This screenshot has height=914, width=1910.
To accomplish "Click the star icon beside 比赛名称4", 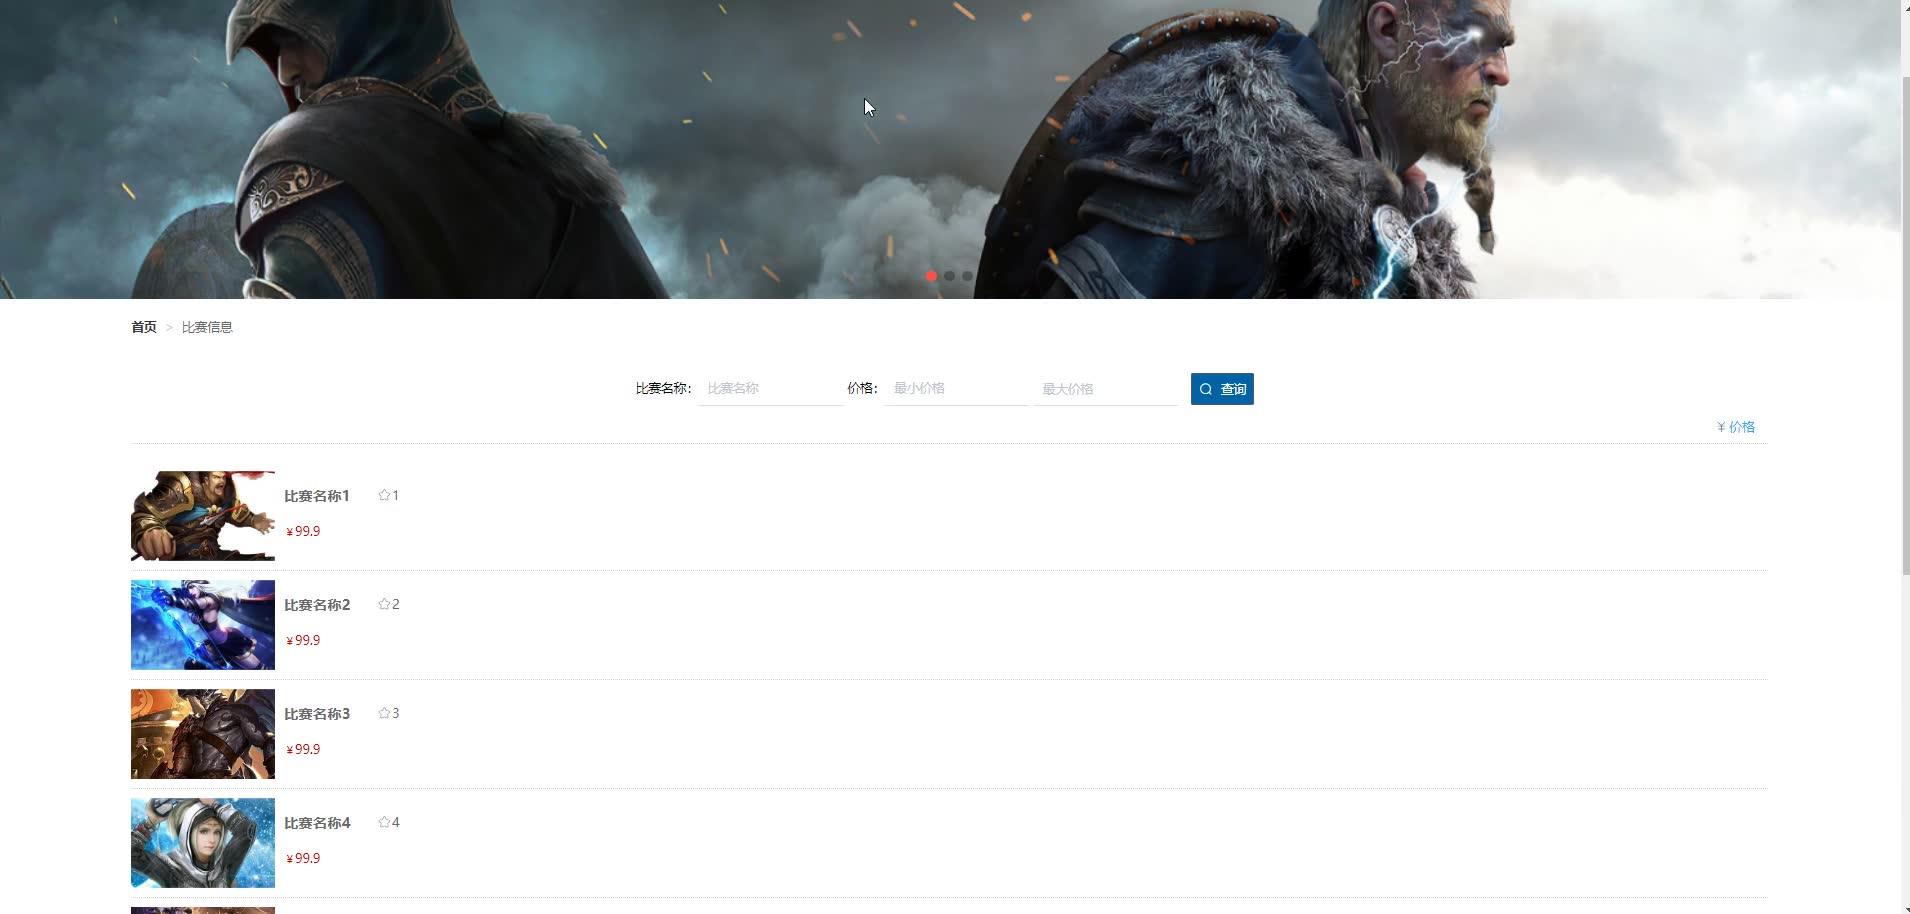I will [x=384, y=822].
